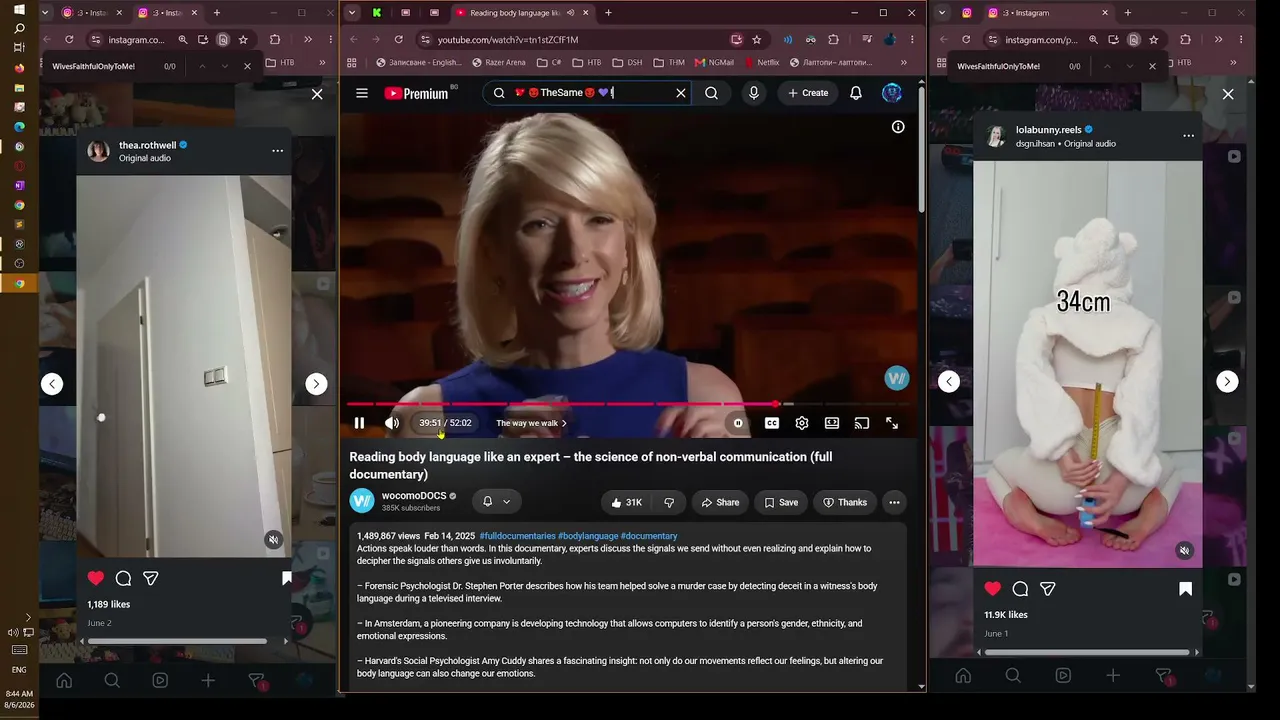Unlike the lolabunny.reels post heart
The image size is (1280, 720).
[x=992, y=589]
